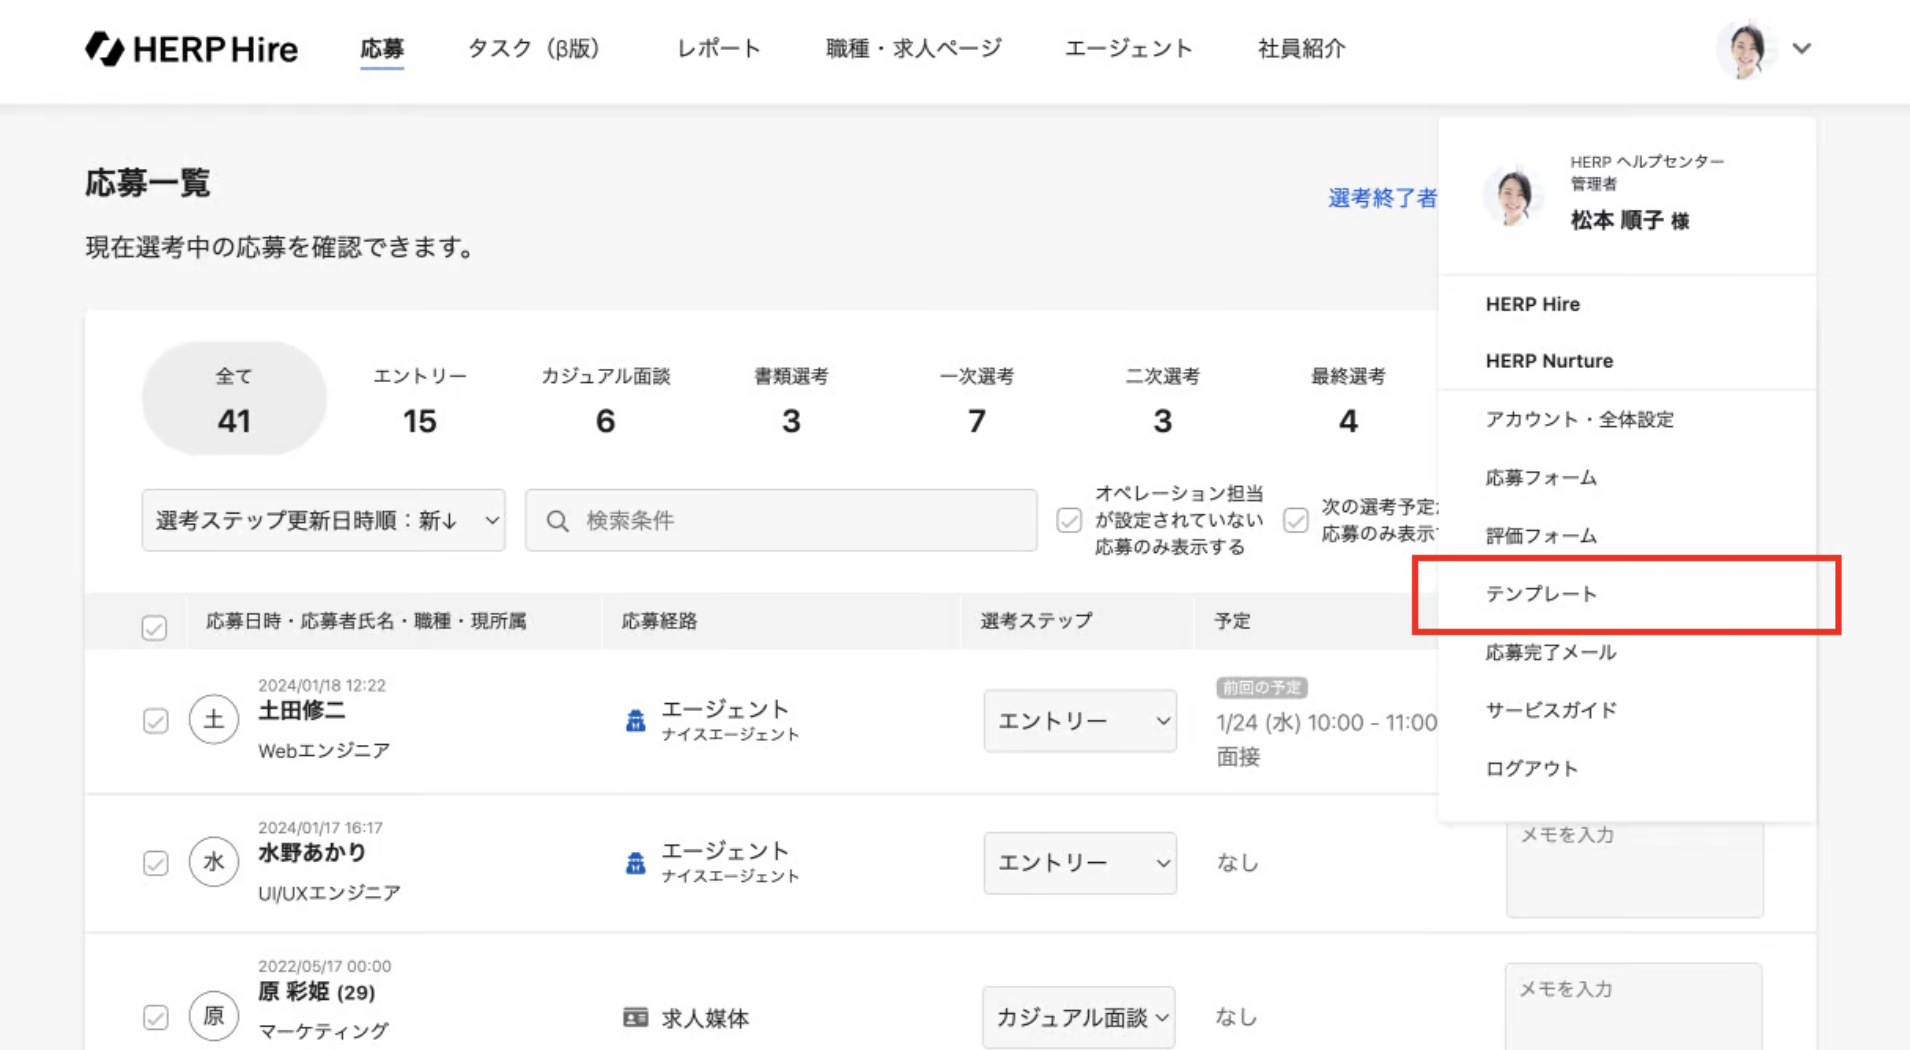Open the 選考ステップ更新日時順 sort dropdown
Screen dimensions: 1910x1050
click(323, 520)
